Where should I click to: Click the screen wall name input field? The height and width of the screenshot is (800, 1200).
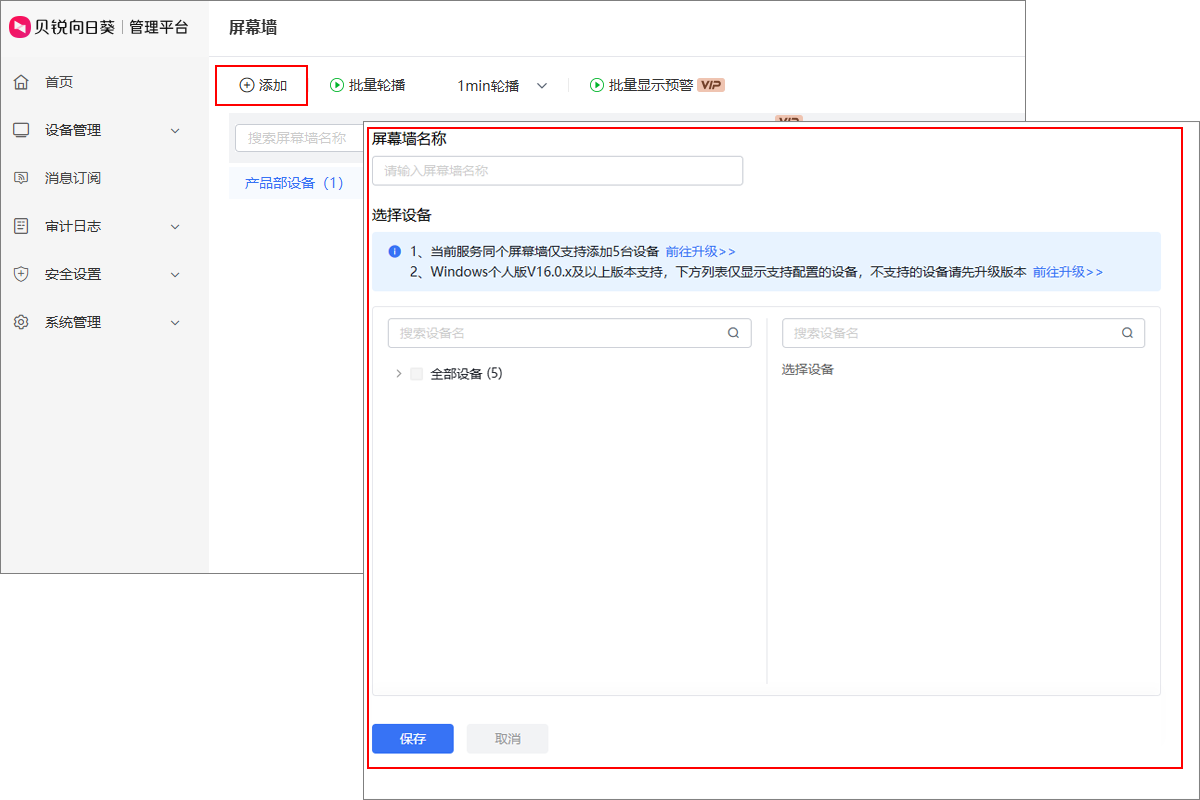(x=557, y=170)
